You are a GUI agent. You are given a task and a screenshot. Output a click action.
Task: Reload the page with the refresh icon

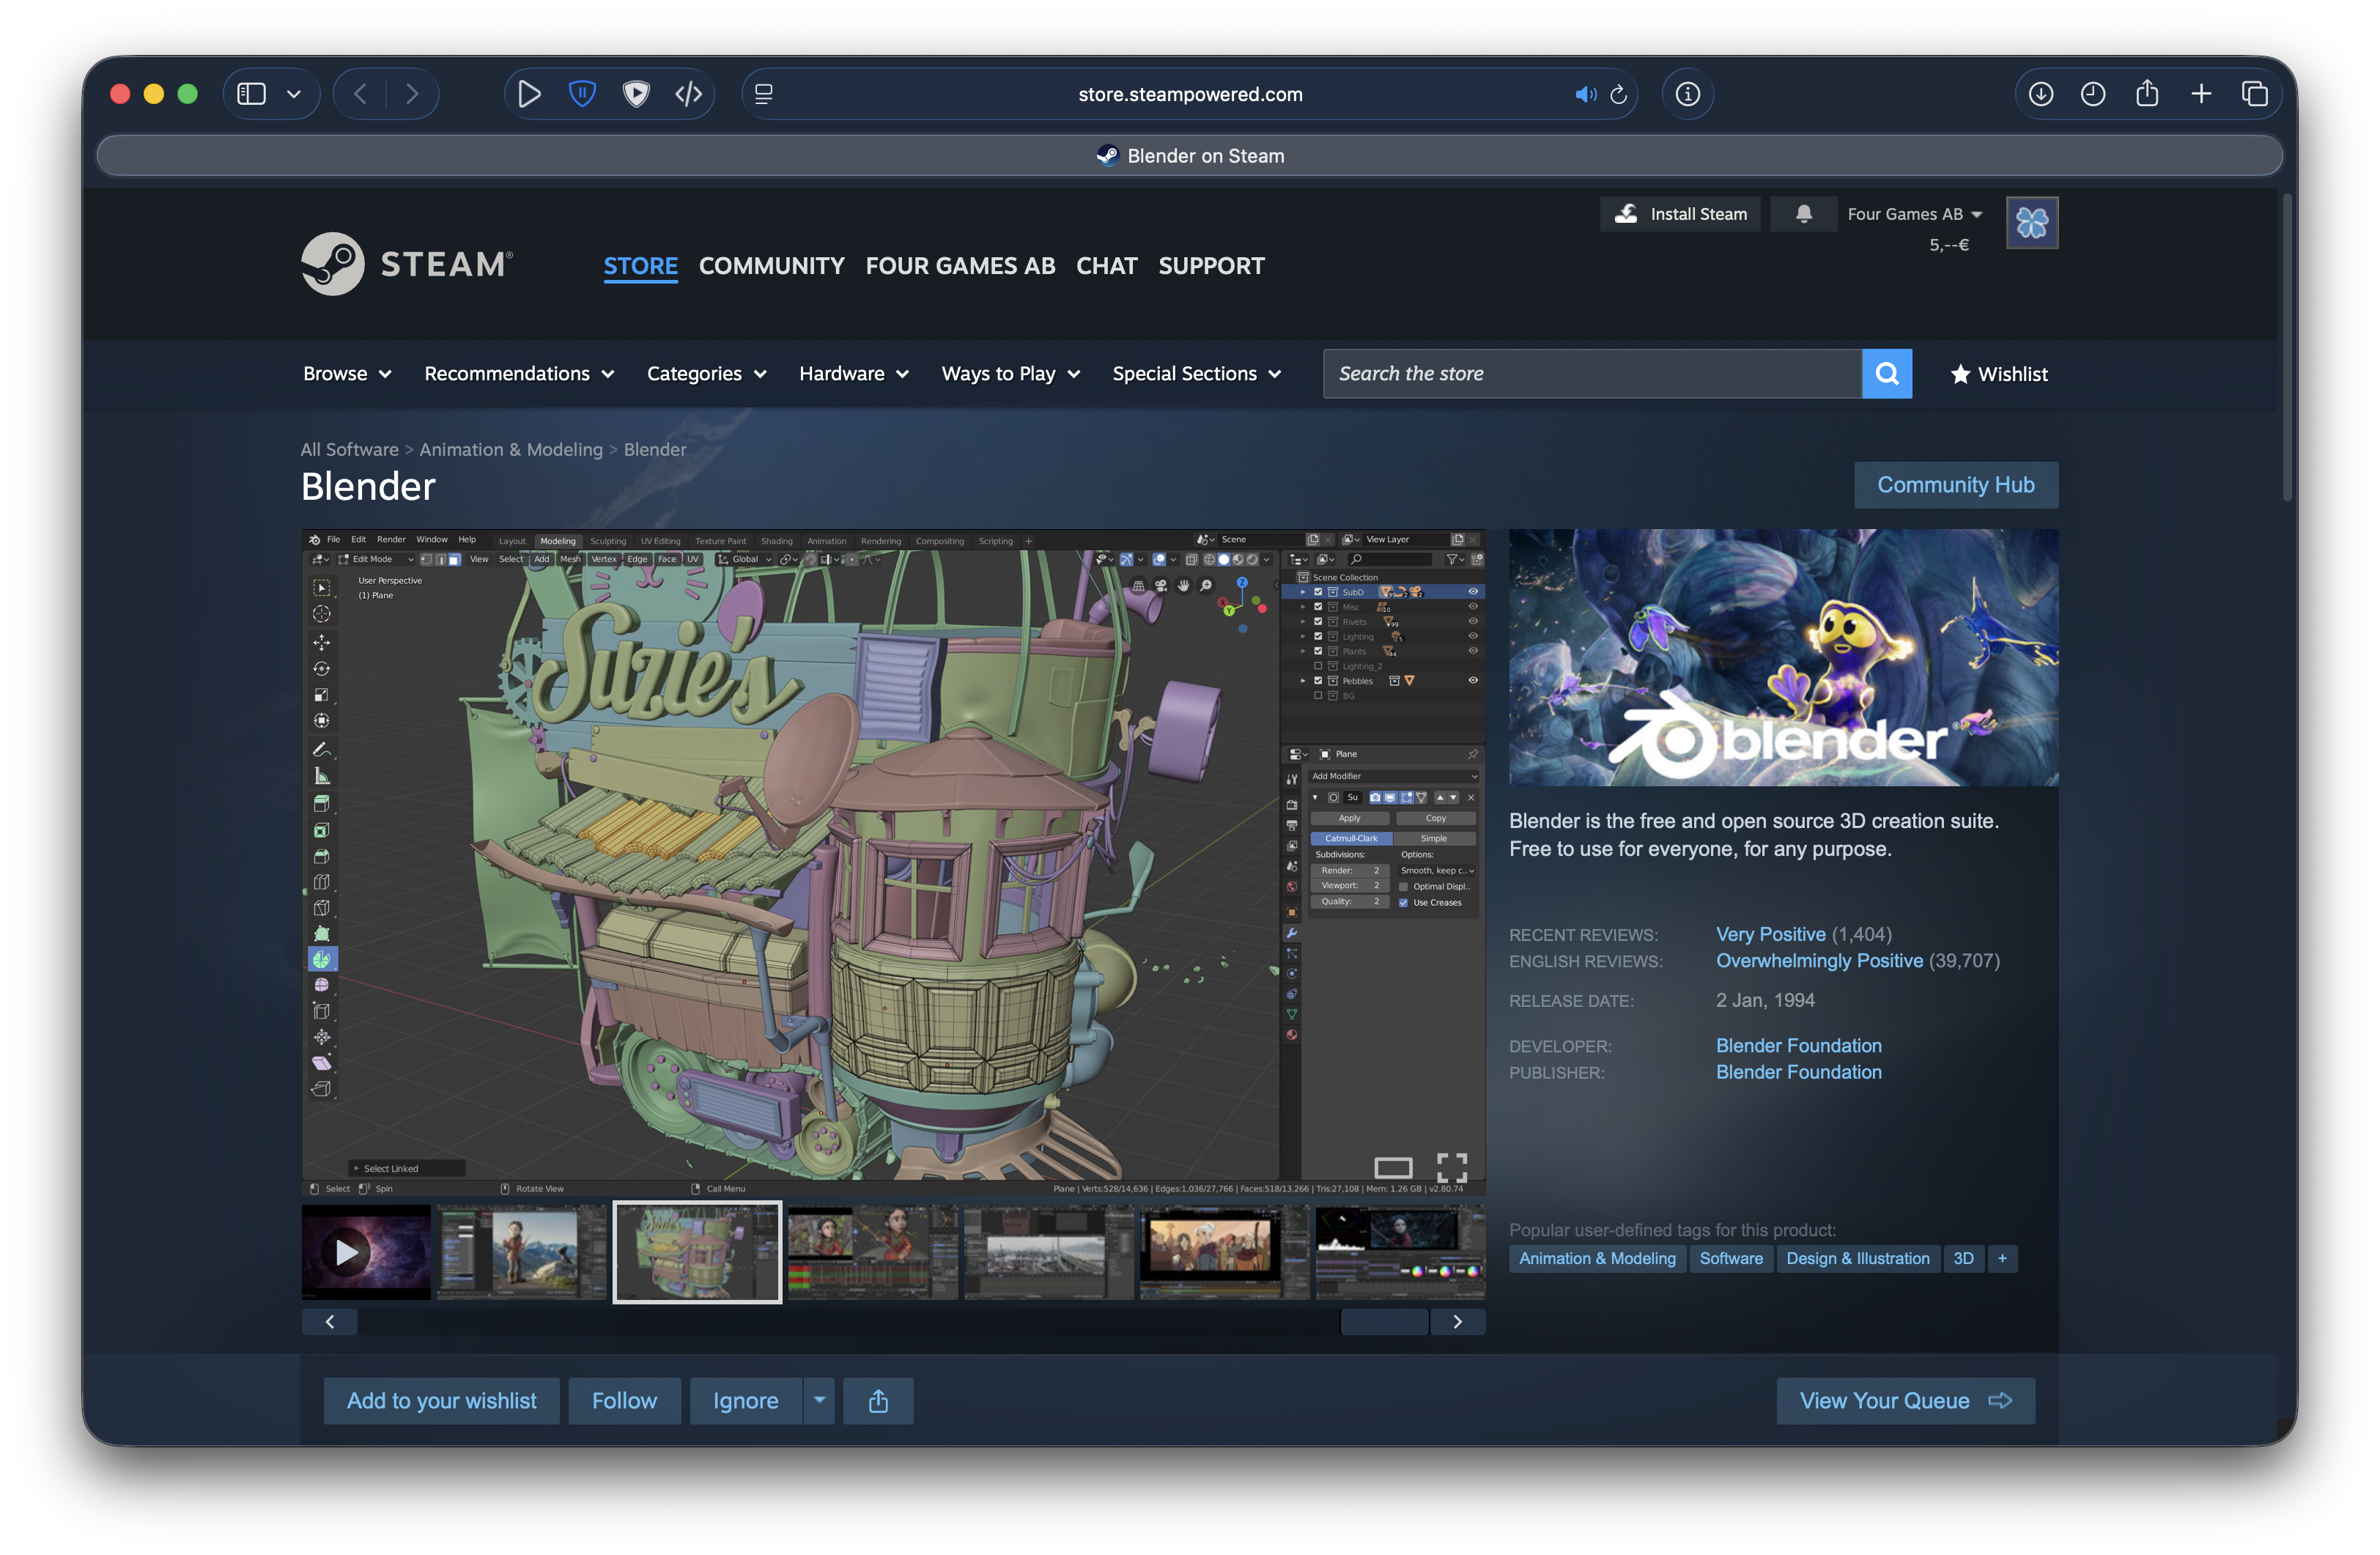(1619, 94)
